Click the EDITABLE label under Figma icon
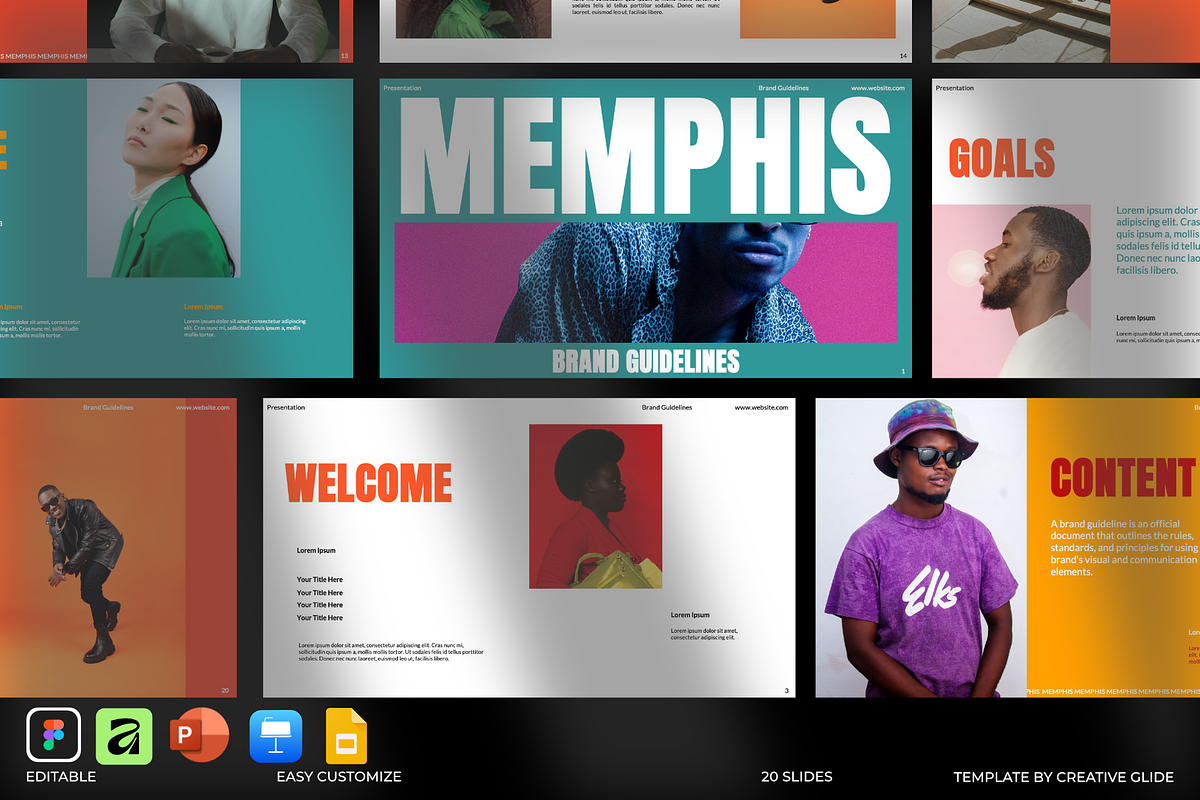 pyautogui.click(x=61, y=777)
